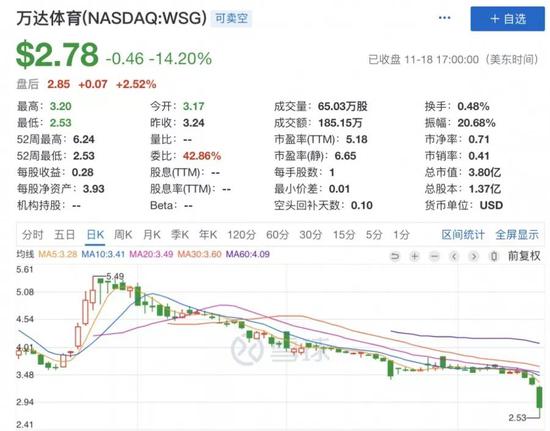Viewport: 550px width, 431px height.
Task: Select the 年K chart tab
Action: 208,235
